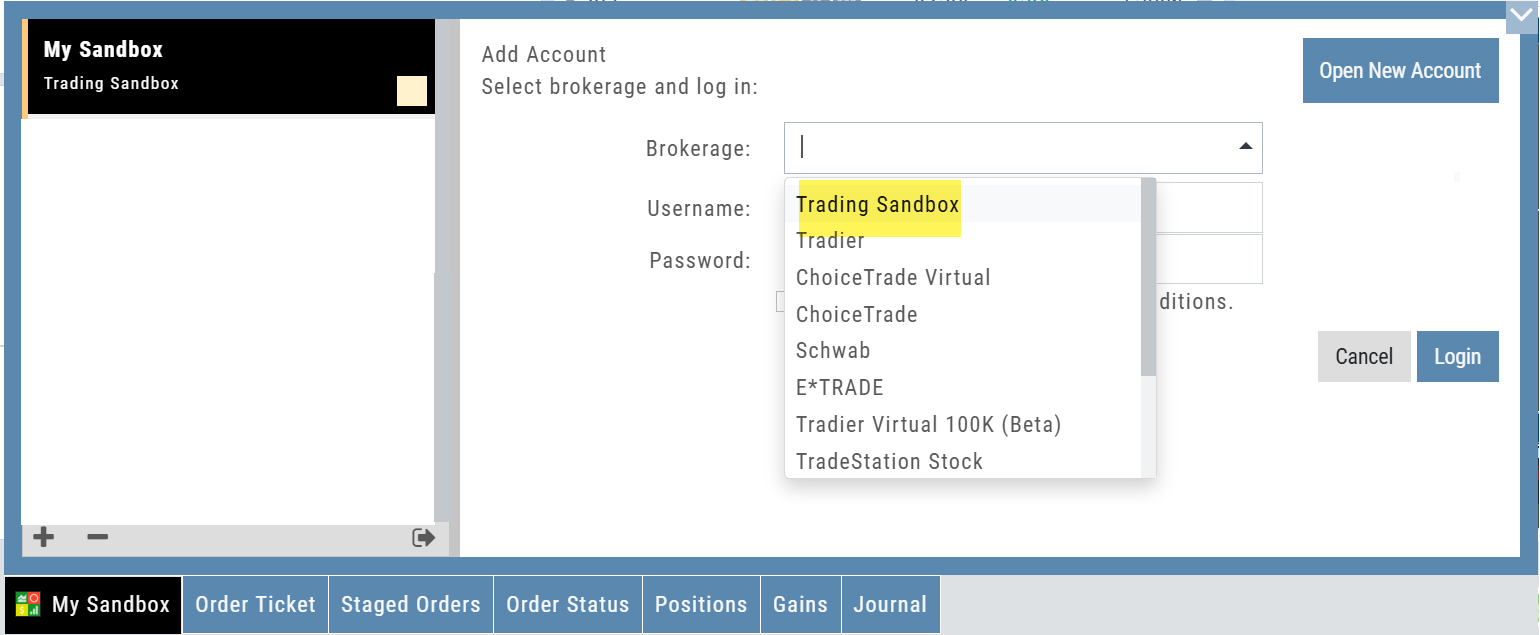The width and height of the screenshot is (1540, 635).
Task: Switch to the Positions tab
Action: point(701,604)
